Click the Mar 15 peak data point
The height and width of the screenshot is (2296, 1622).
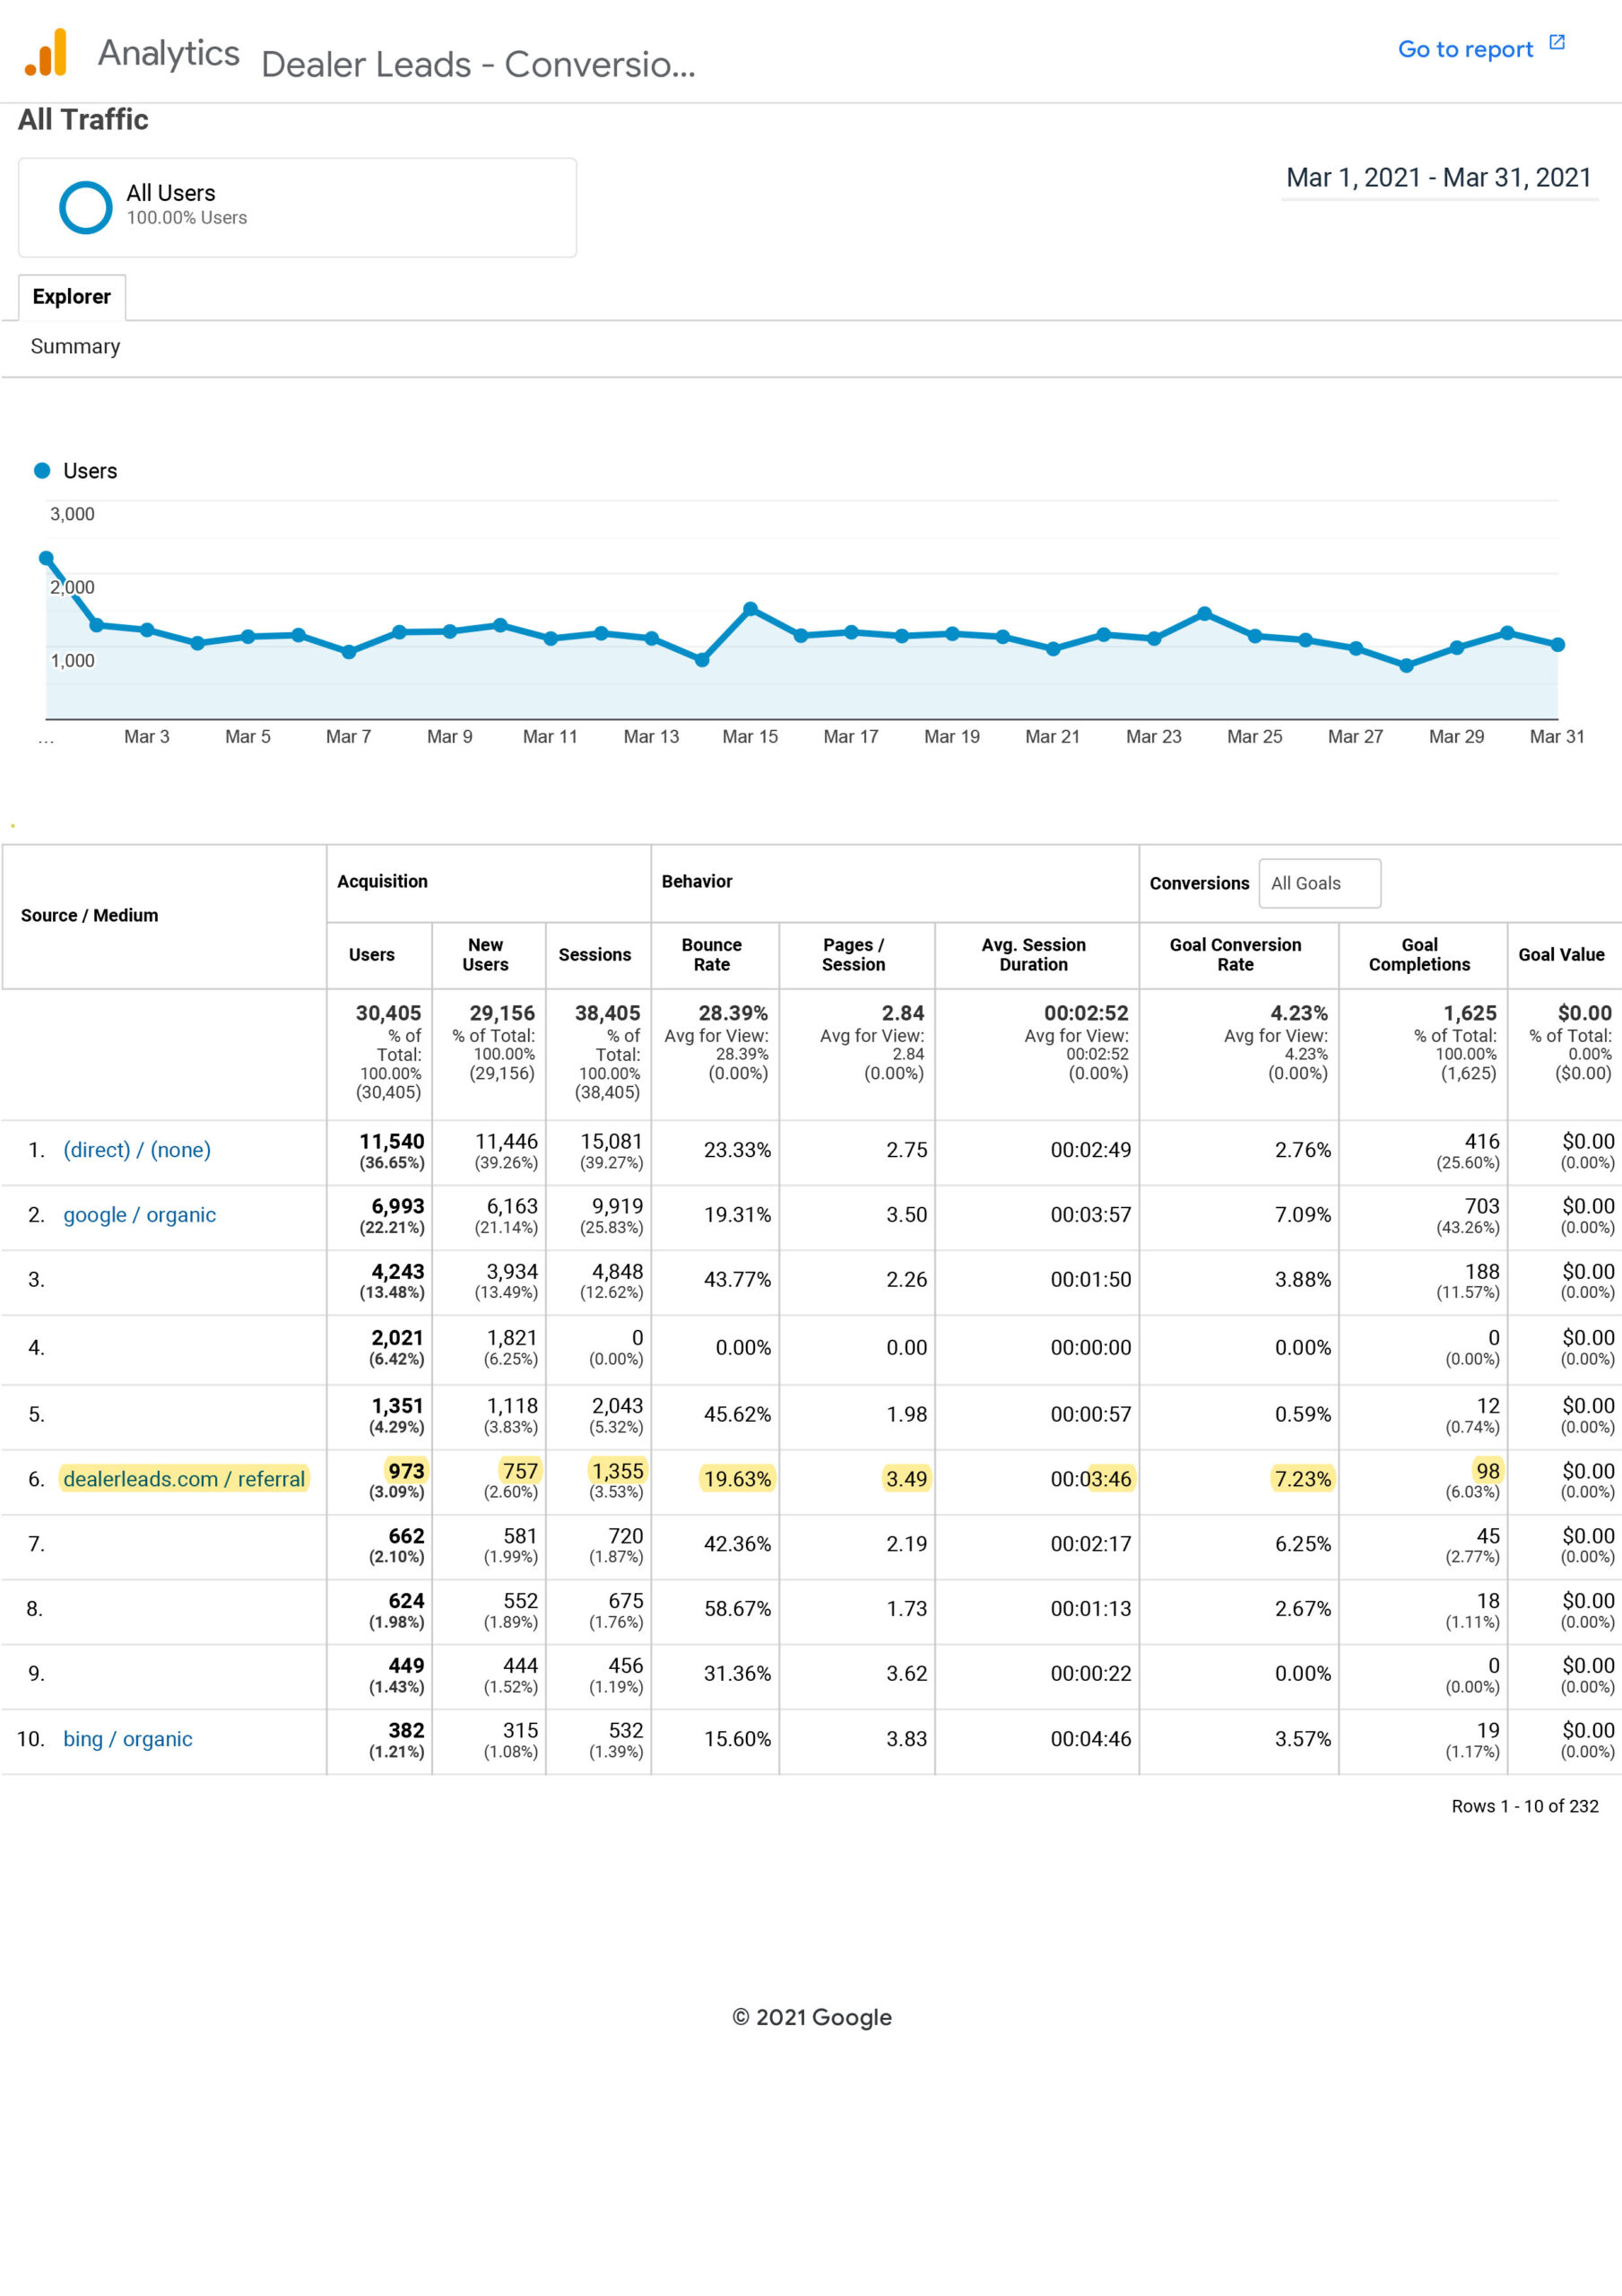point(750,608)
